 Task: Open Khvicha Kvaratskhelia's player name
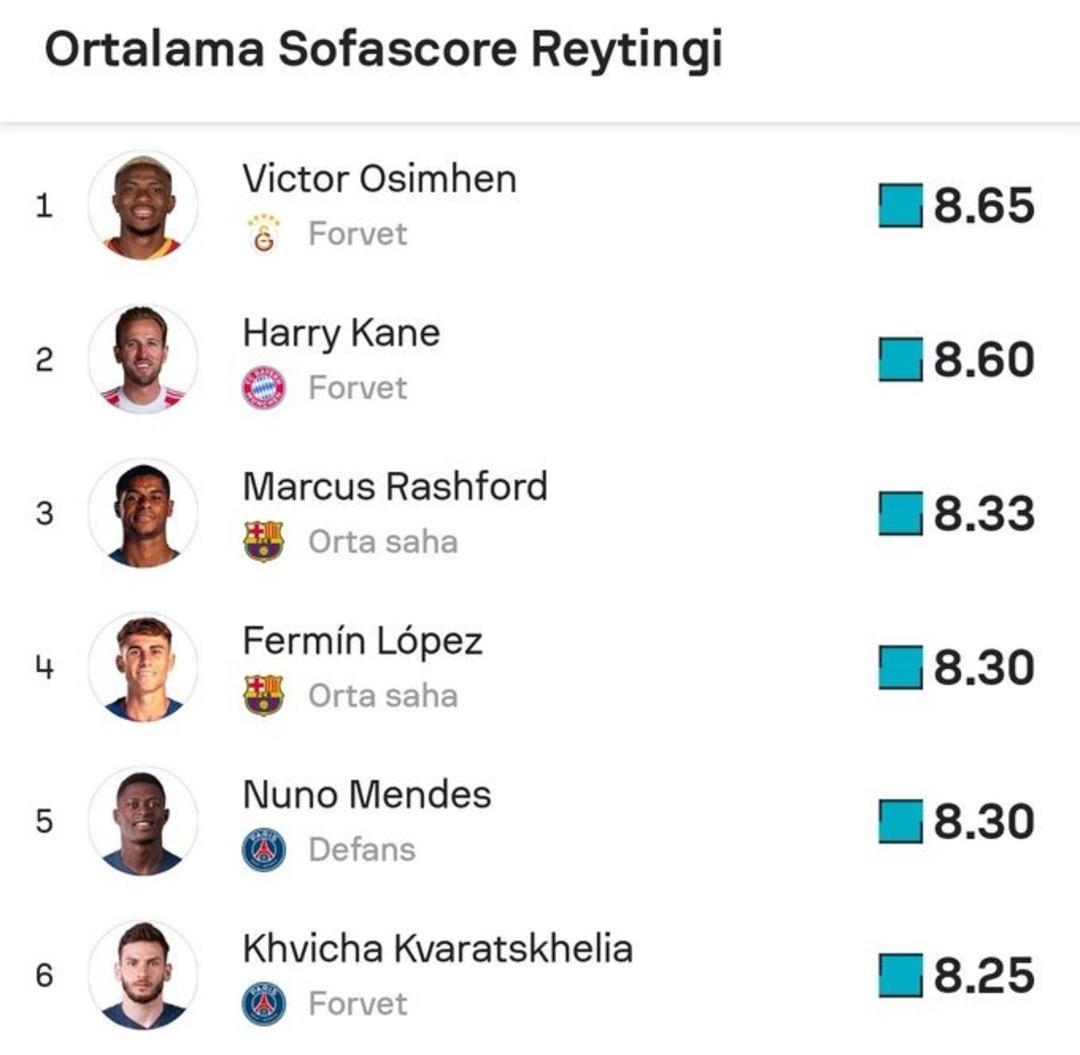pyautogui.click(x=437, y=949)
